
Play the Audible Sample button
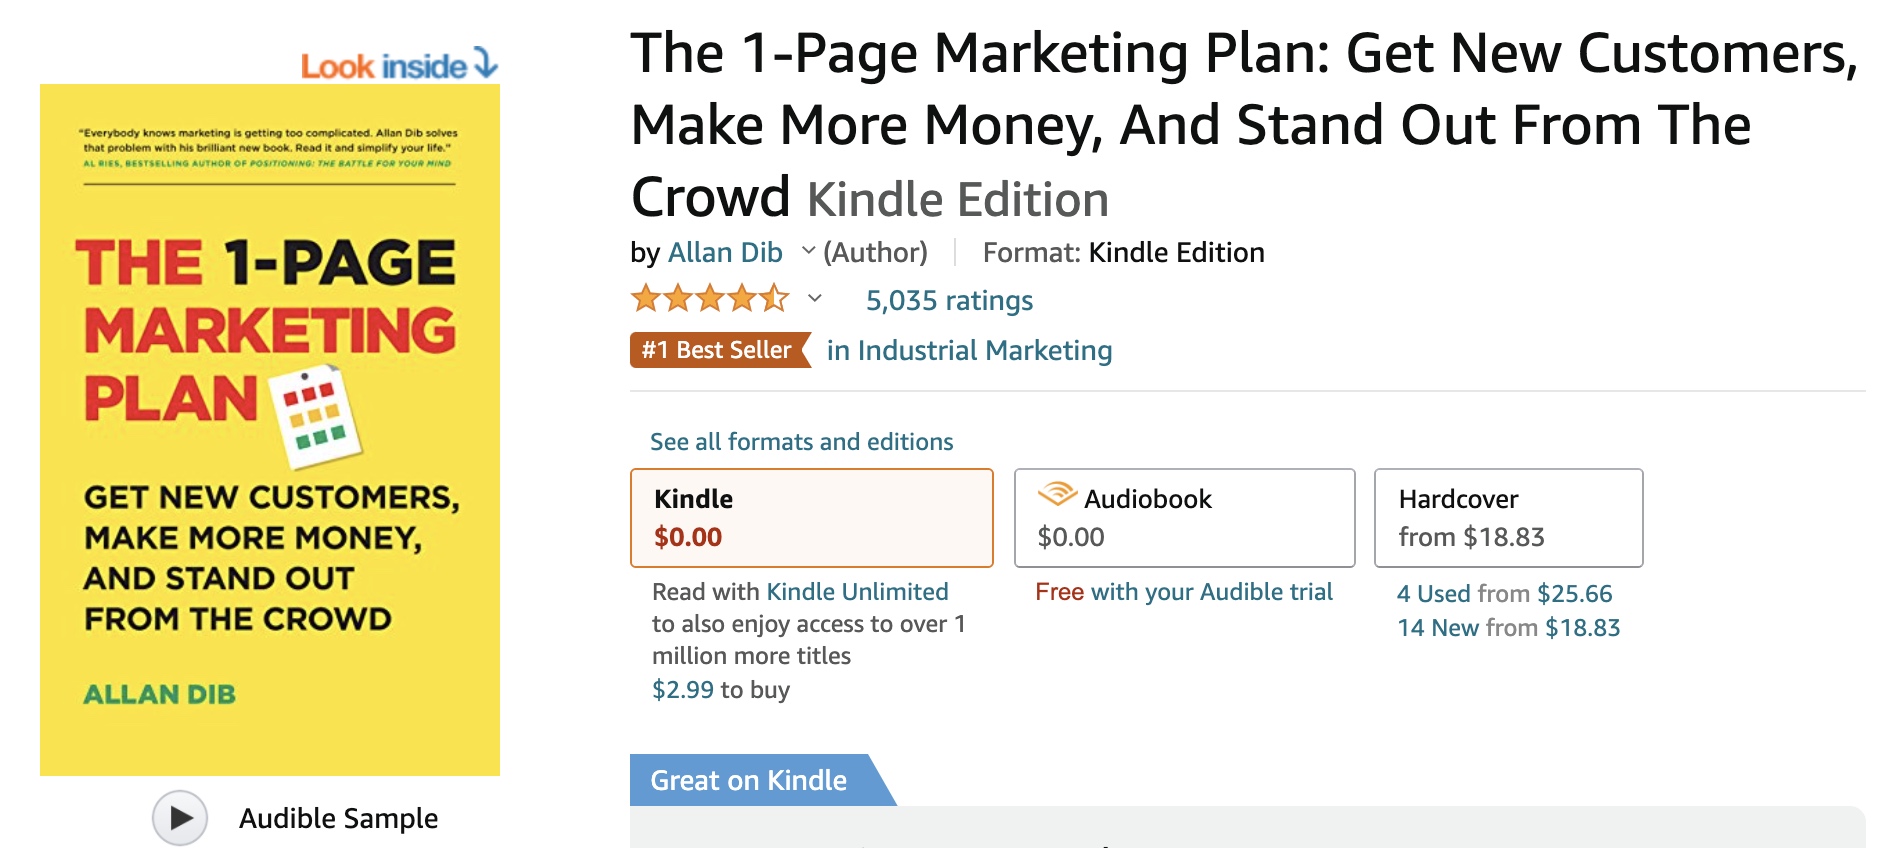point(180,818)
